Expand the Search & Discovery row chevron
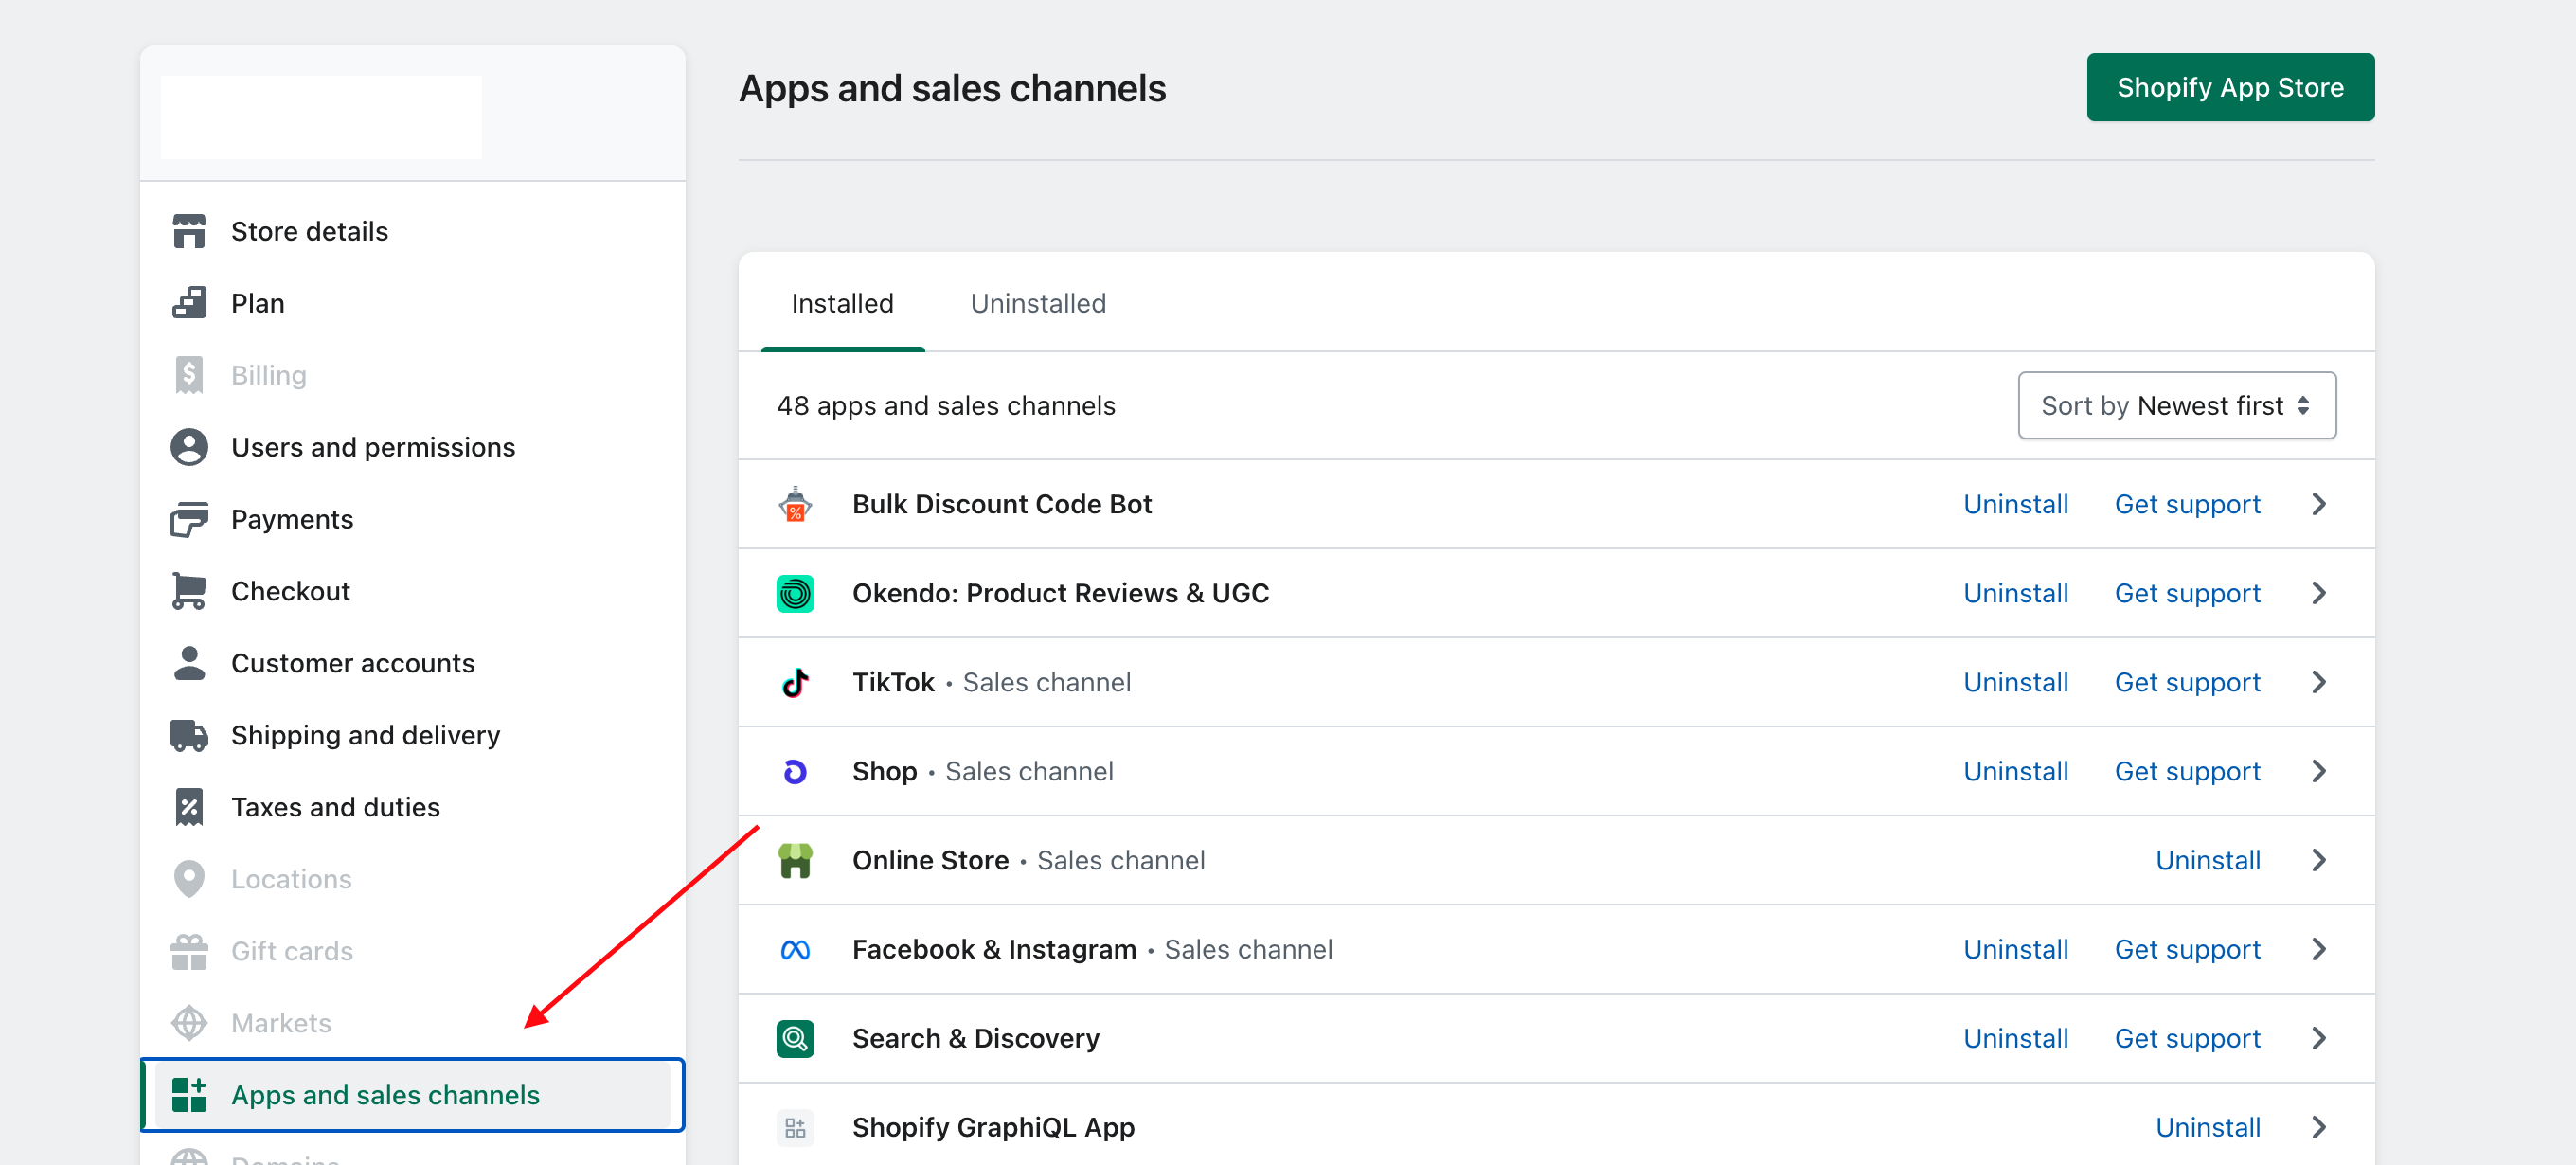2576x1165 pixels. [2319, 1038]
